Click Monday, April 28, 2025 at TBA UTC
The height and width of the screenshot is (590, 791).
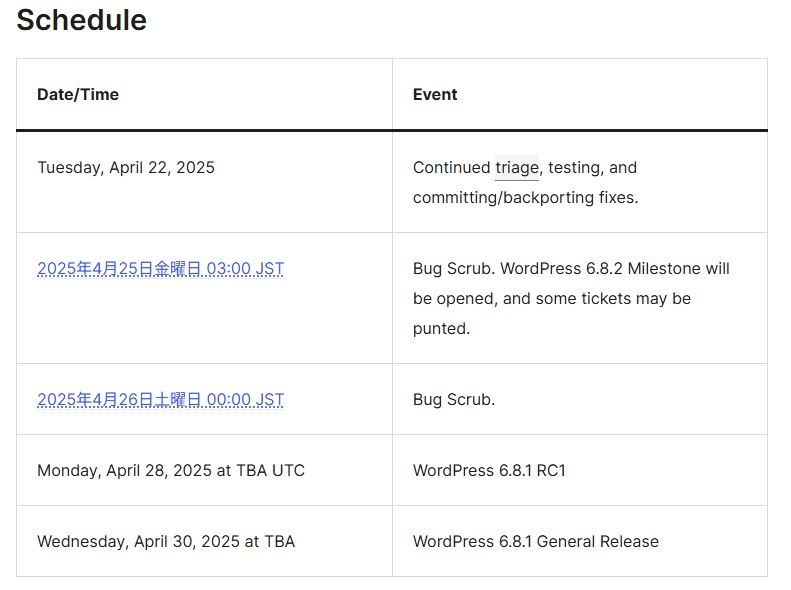click(171, 470)
